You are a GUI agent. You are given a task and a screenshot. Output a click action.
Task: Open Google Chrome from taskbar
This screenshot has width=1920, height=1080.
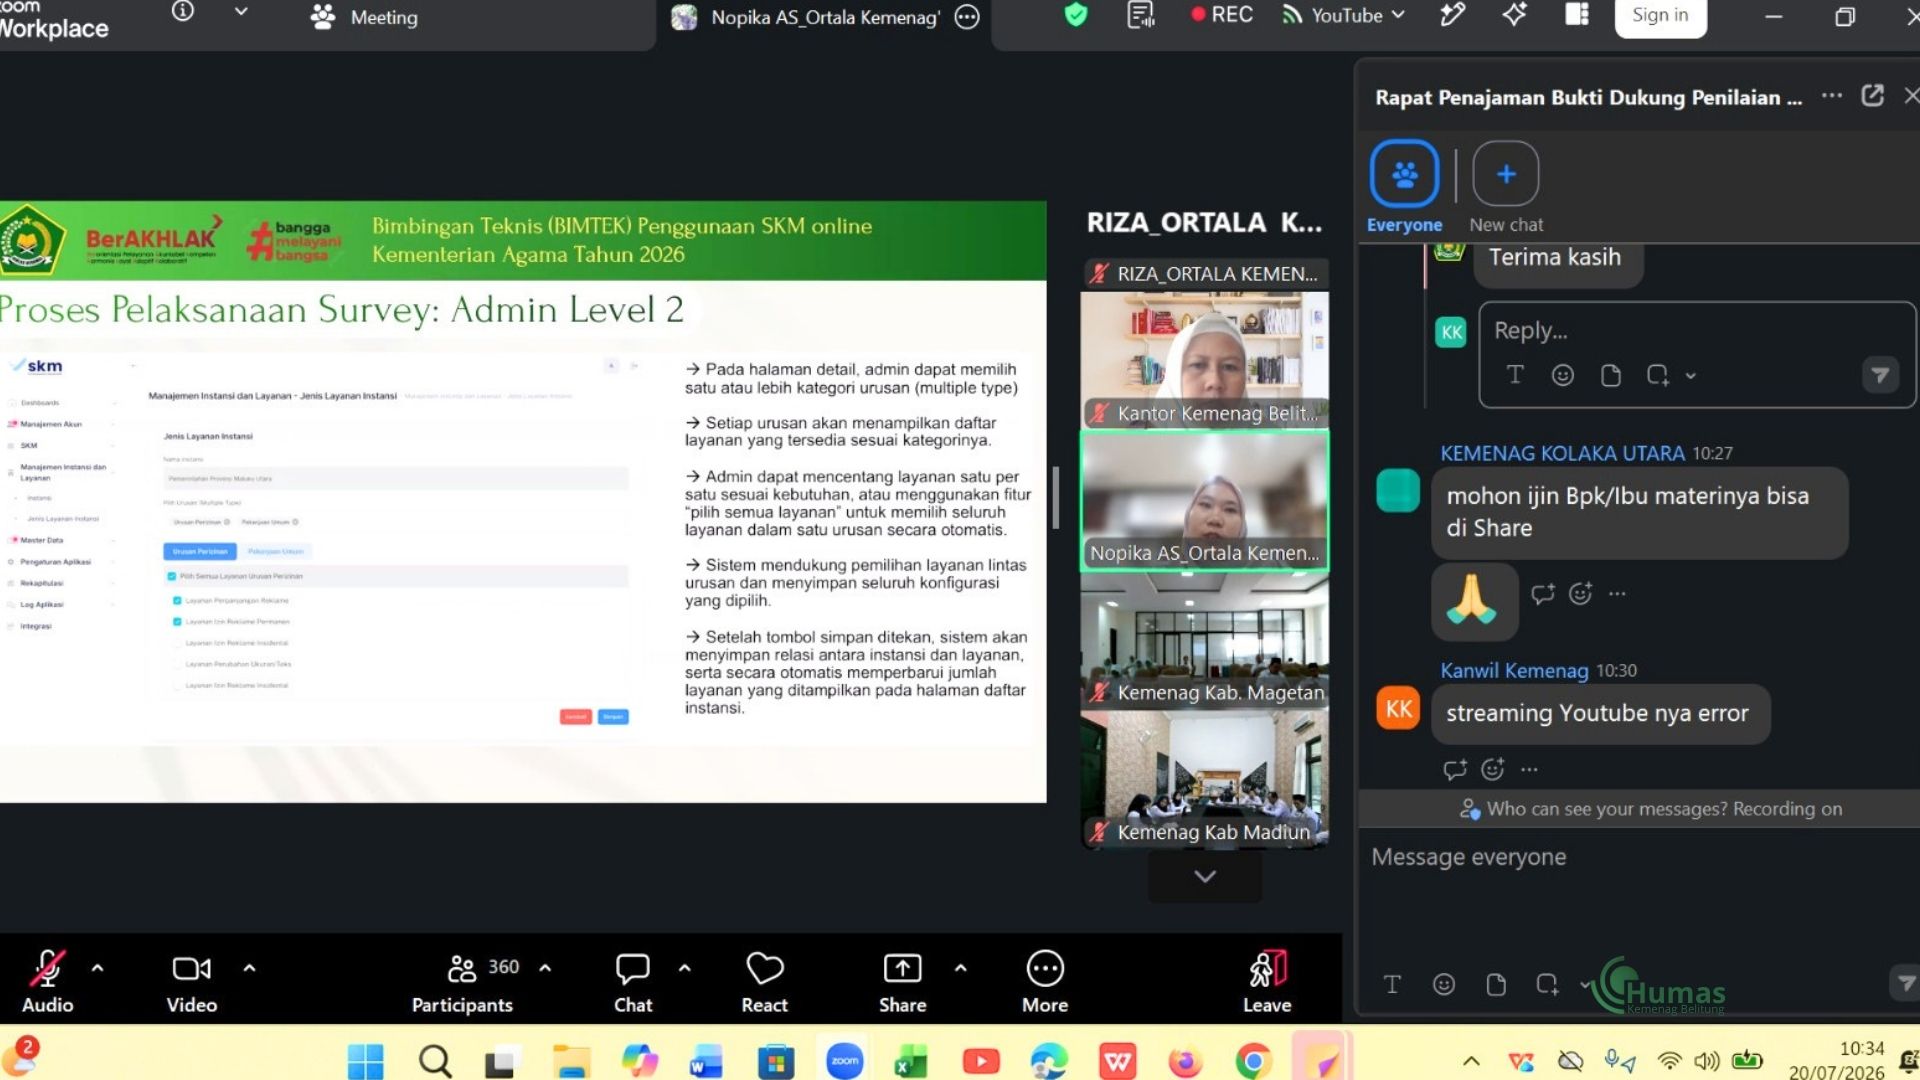[1253, 1061]
